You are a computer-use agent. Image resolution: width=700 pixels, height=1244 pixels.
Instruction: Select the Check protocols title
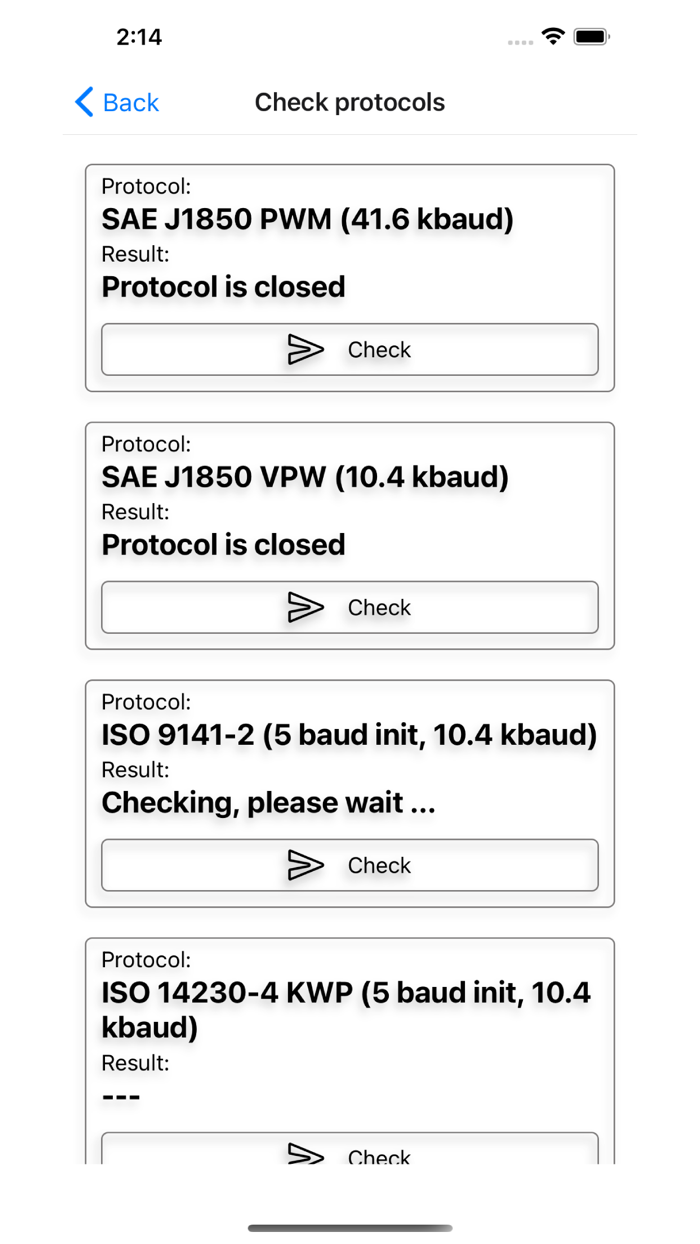[x=349, y=102]
